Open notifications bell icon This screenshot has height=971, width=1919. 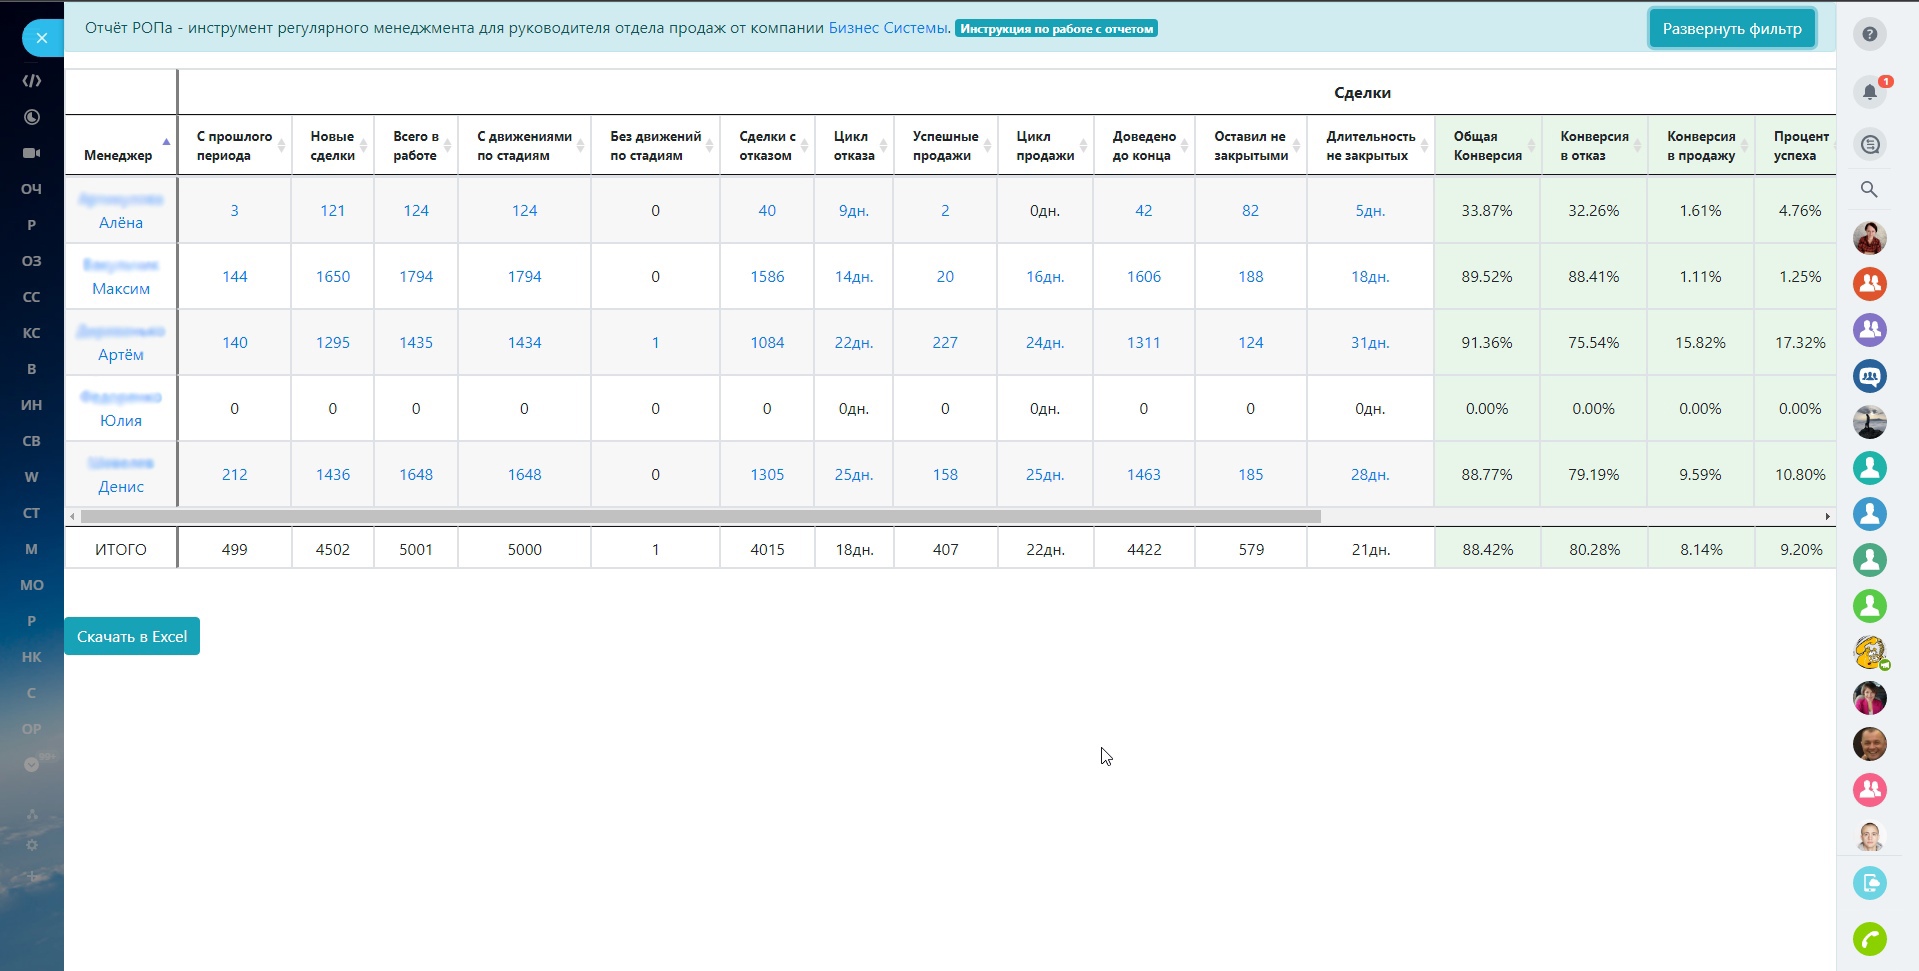(x=1869, y=92)
